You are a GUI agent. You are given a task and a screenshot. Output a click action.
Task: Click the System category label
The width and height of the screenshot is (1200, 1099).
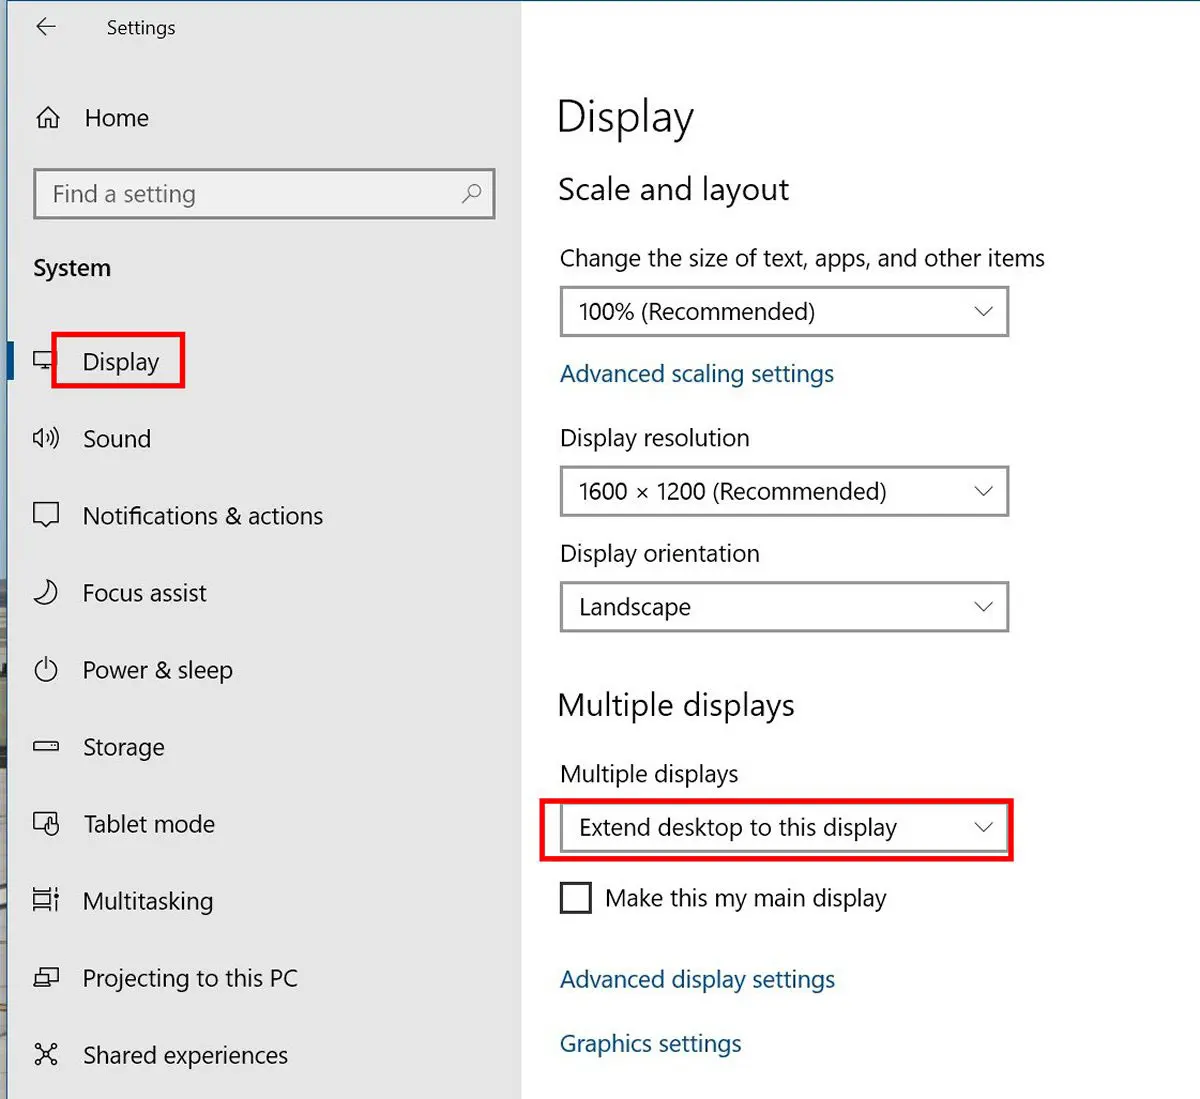[72, 268]
